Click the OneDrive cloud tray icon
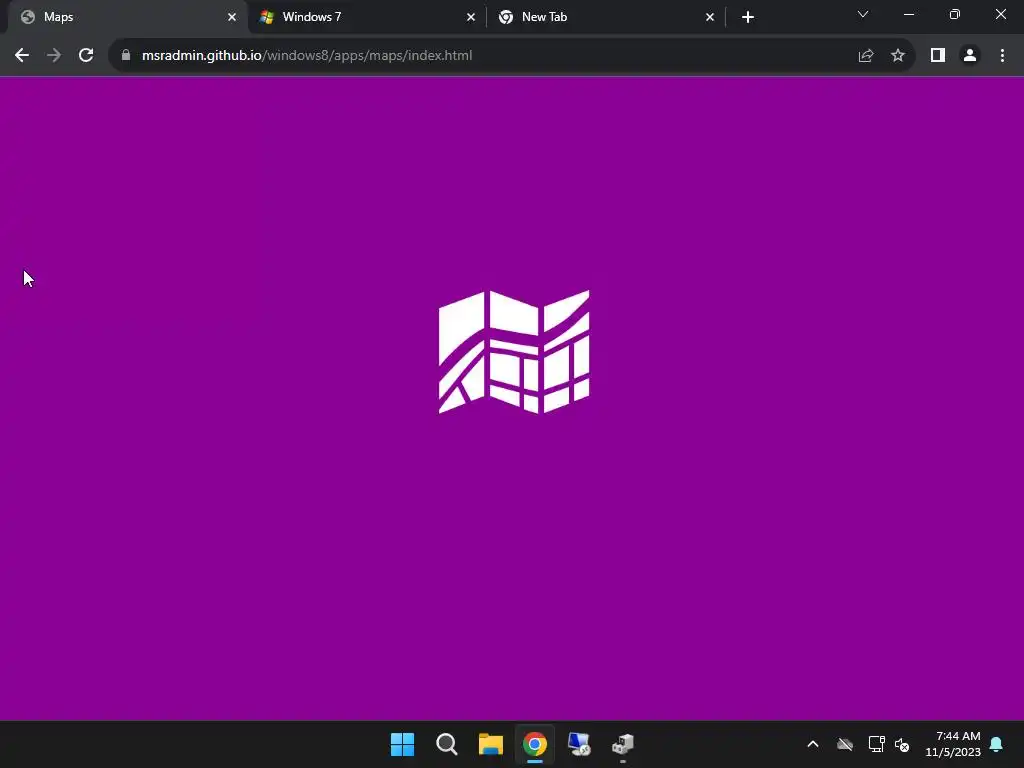Screen dimensions: 1024x768 [845, 744]
